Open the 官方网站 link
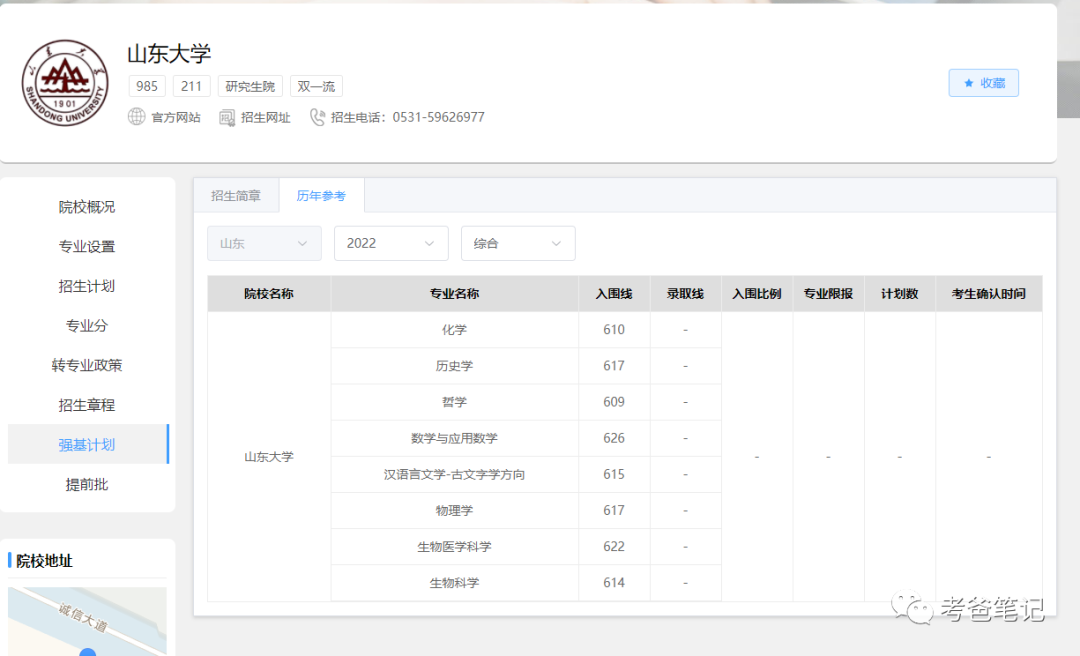This screenshot has width=1080, height=656. click(x=176, y=118)
